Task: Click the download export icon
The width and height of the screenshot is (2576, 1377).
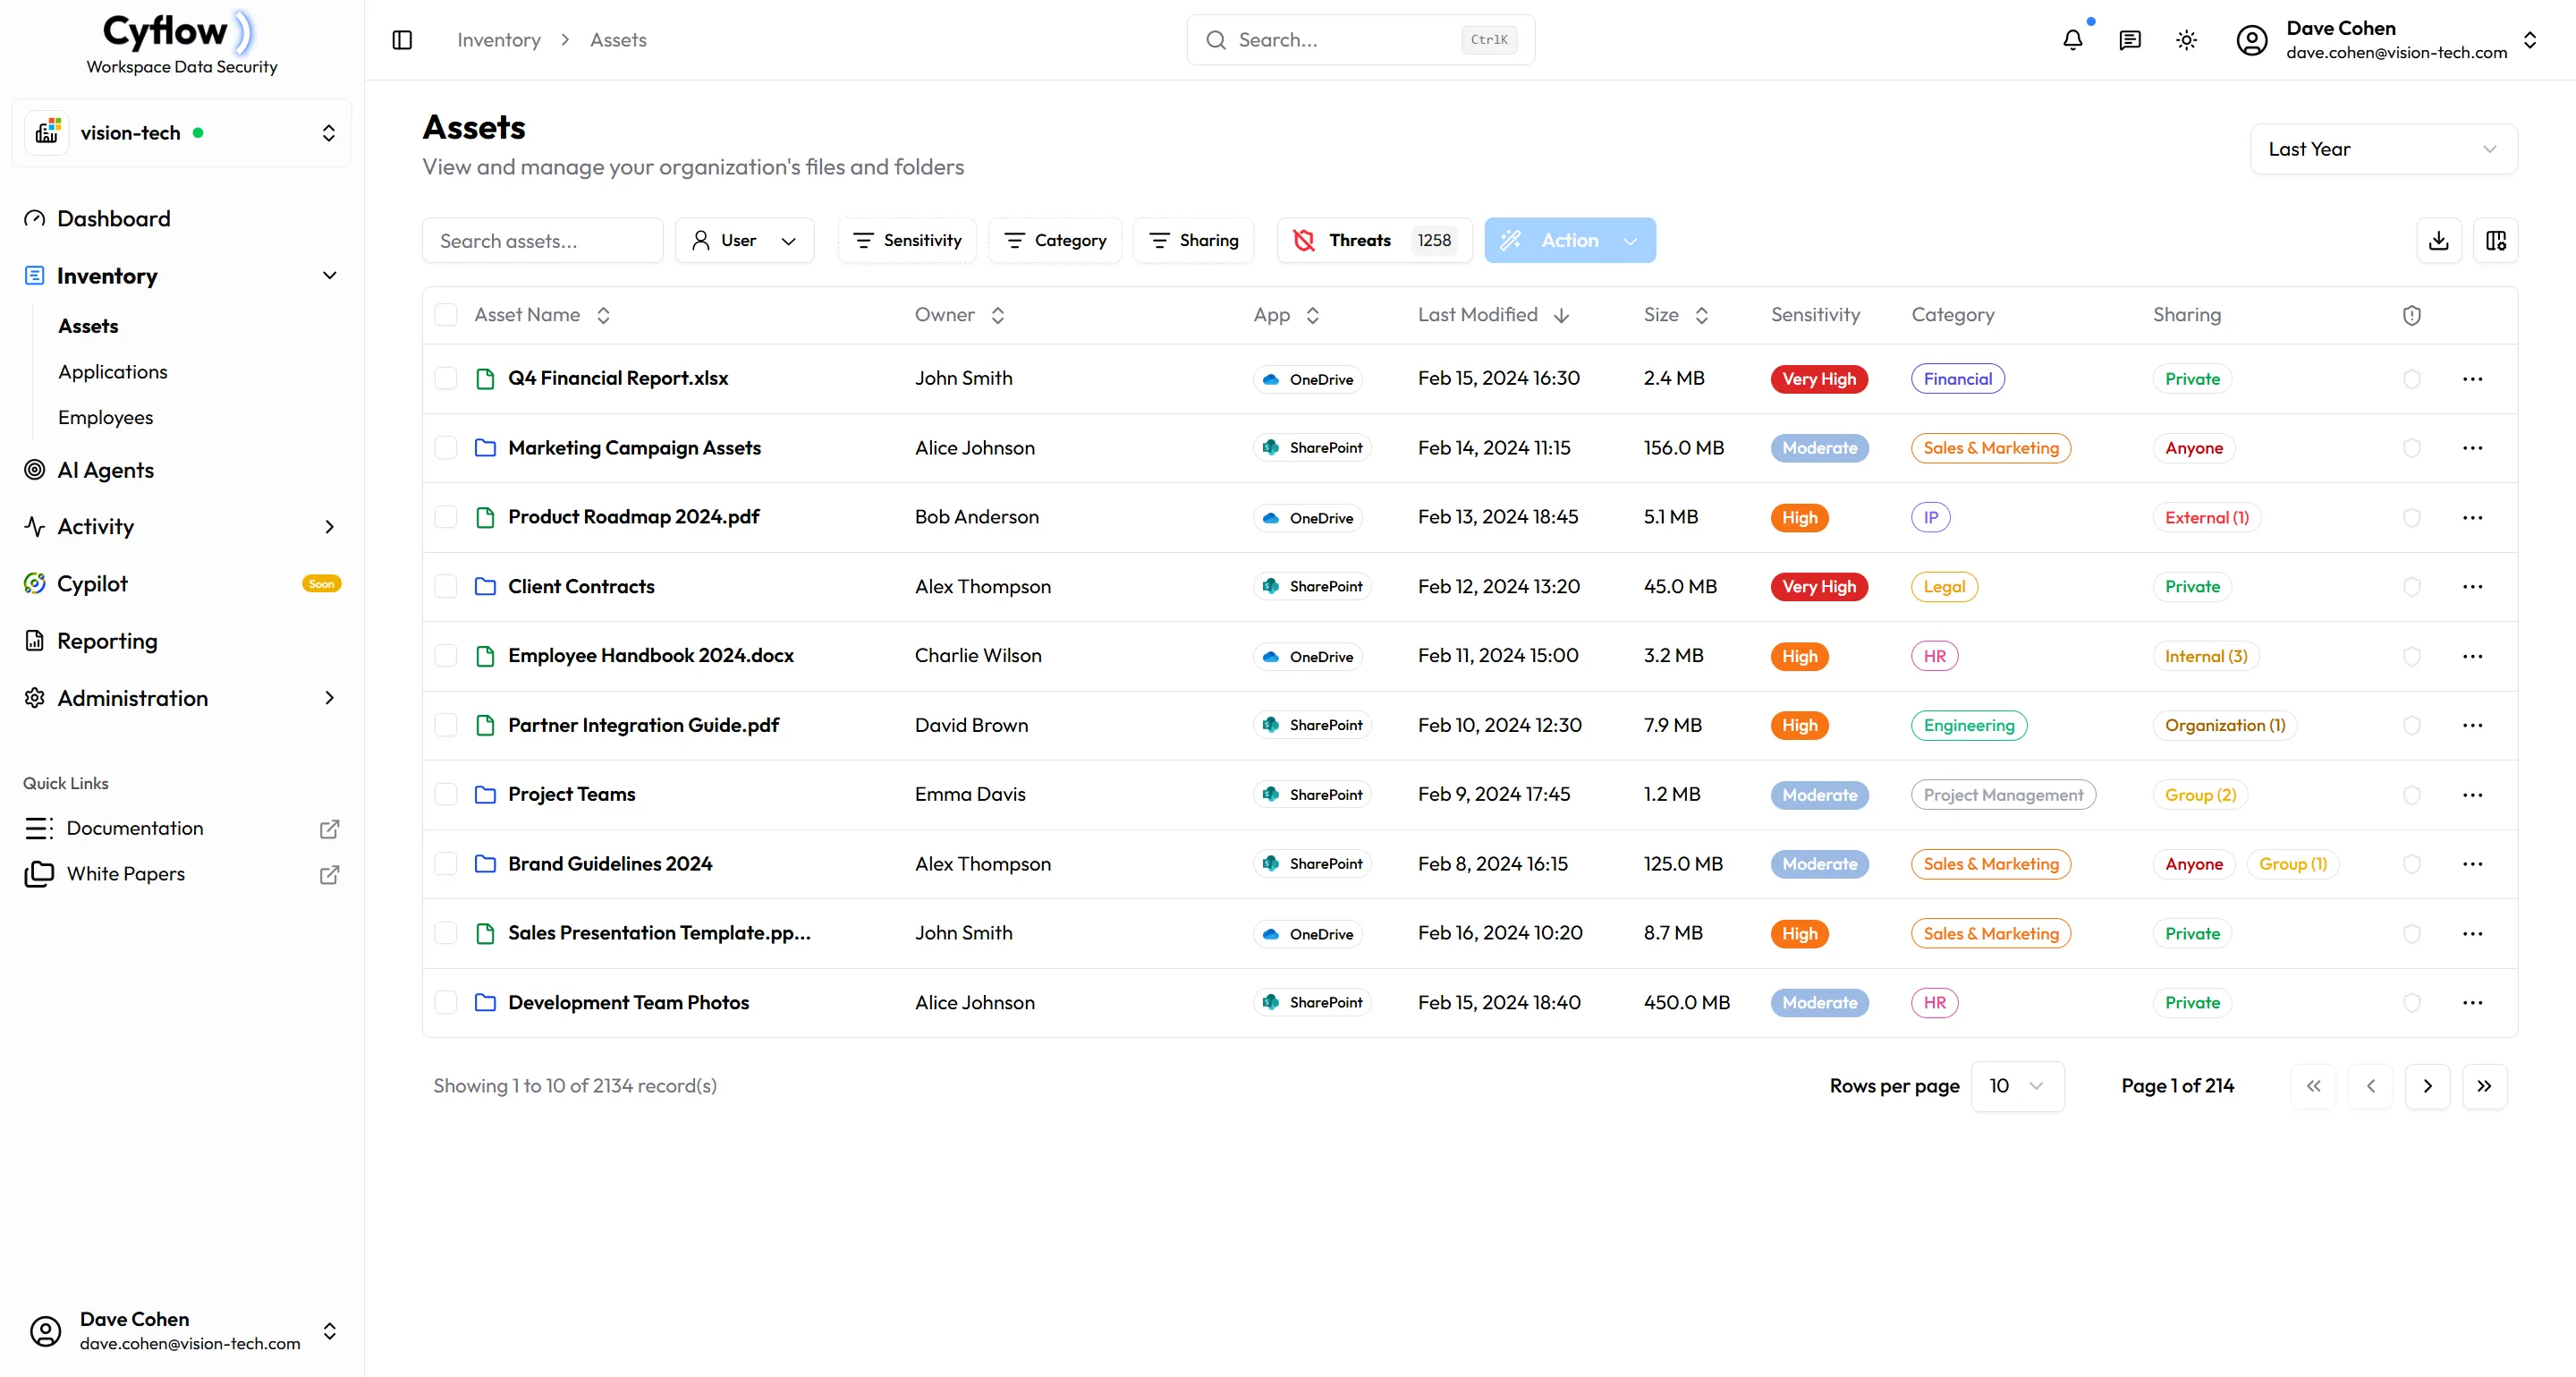Action: (2438, 240)
